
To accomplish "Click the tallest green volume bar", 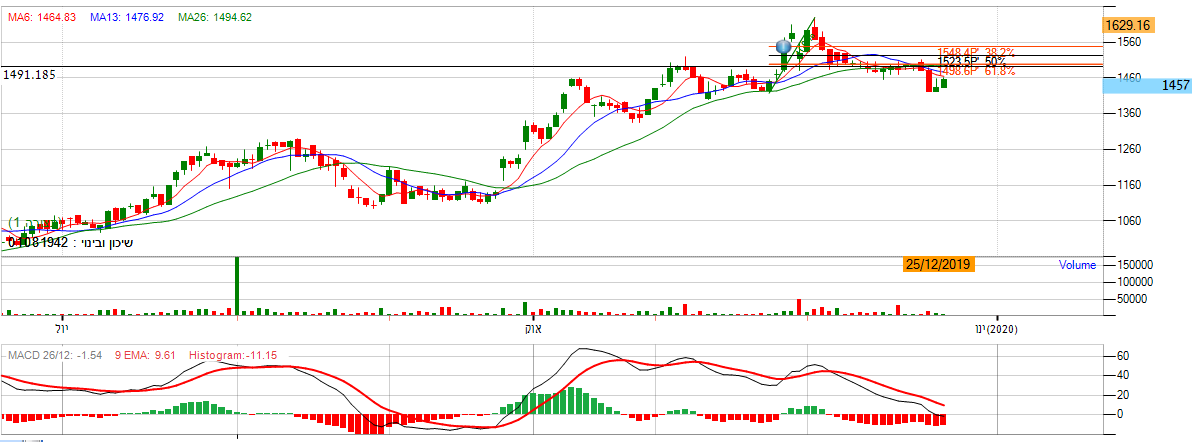I will tap(237, 286).
